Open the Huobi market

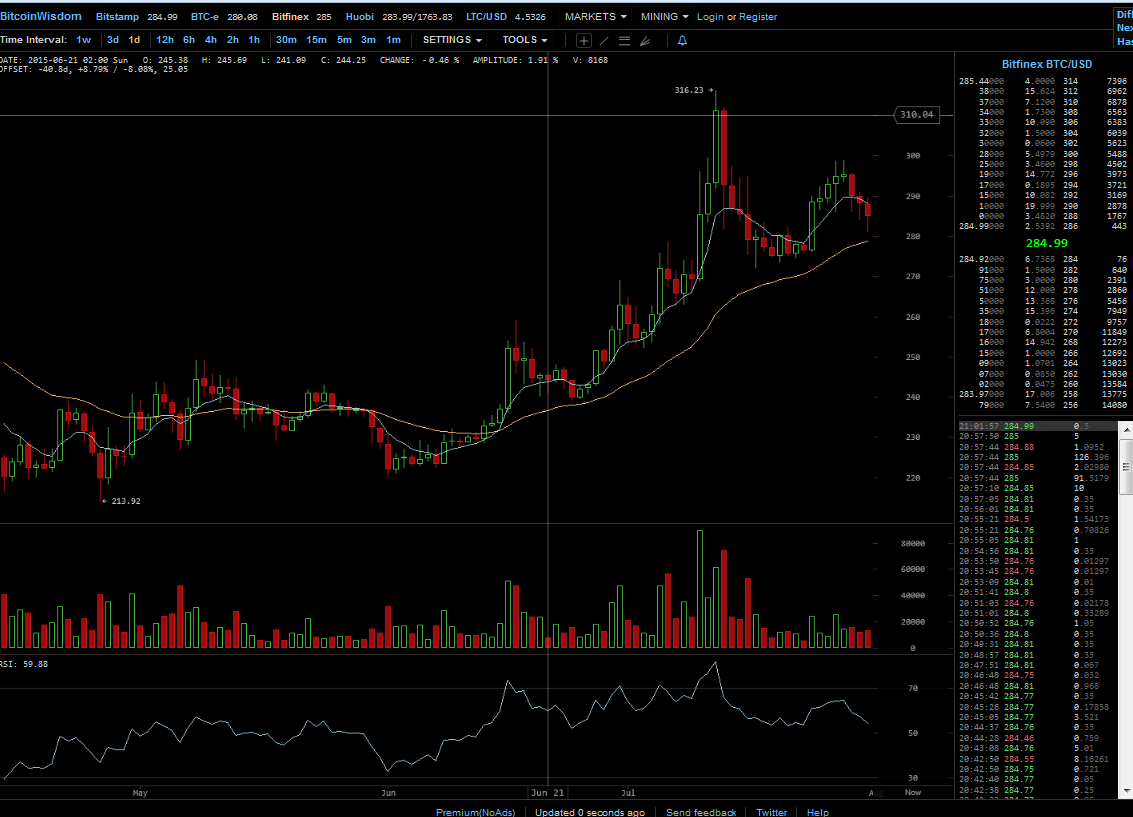[x=360, y=17]
